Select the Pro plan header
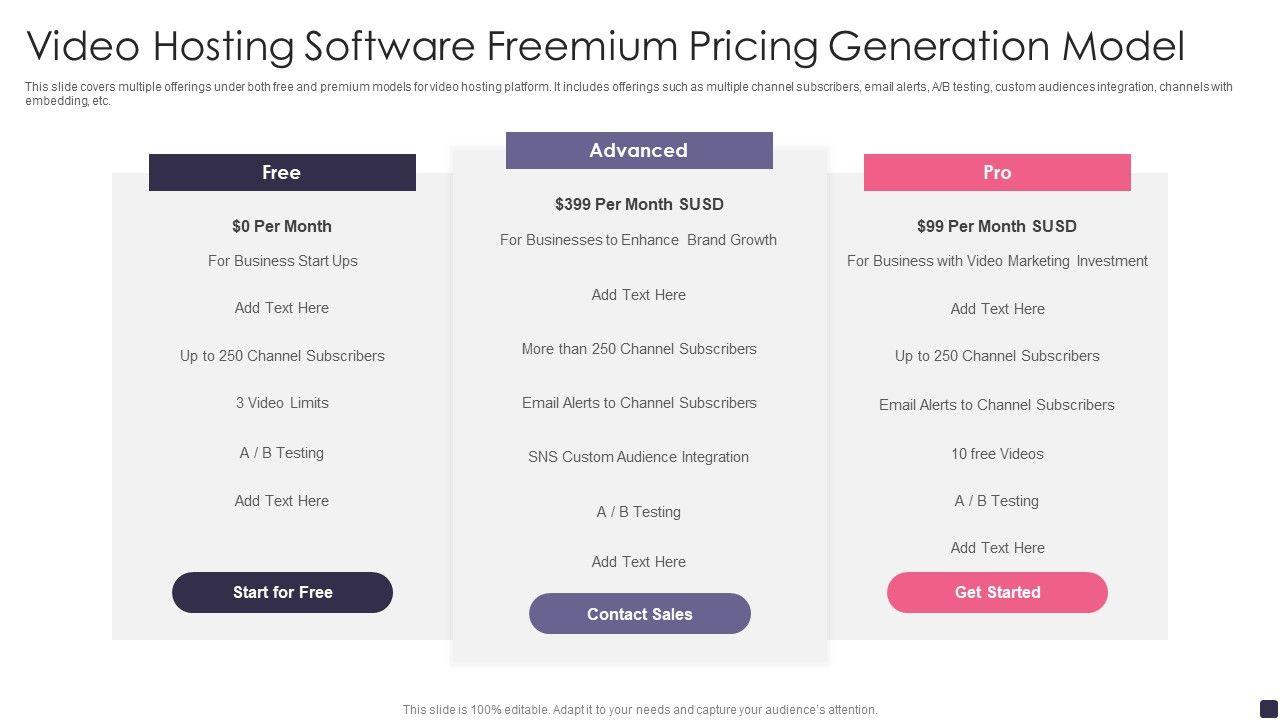The width and height of the screenshot is (1280, 720). tap(997, 172)
